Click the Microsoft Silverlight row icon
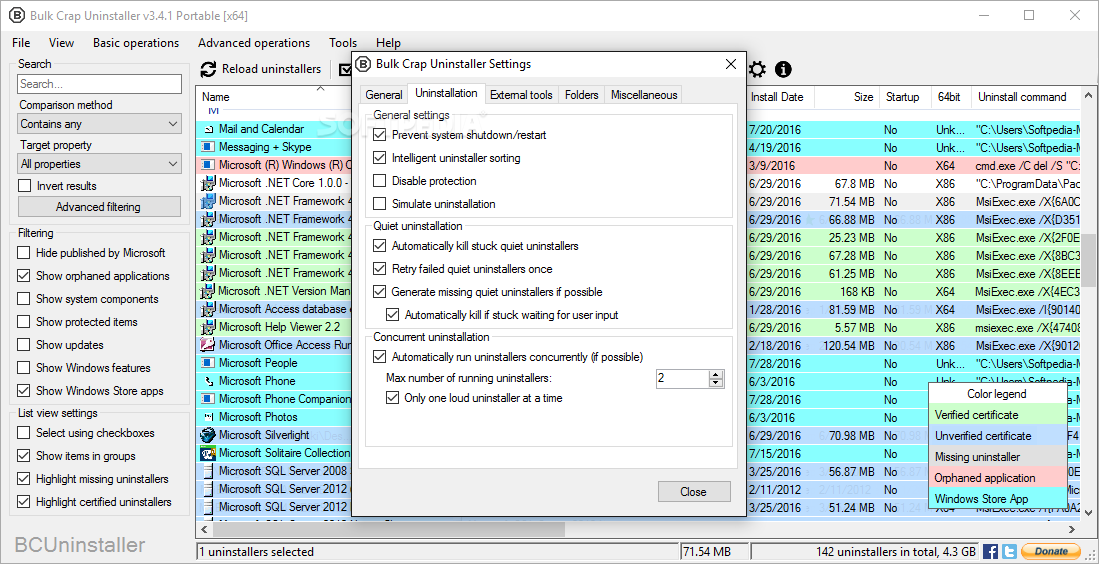1099x564 pixels. pos(207,435)
